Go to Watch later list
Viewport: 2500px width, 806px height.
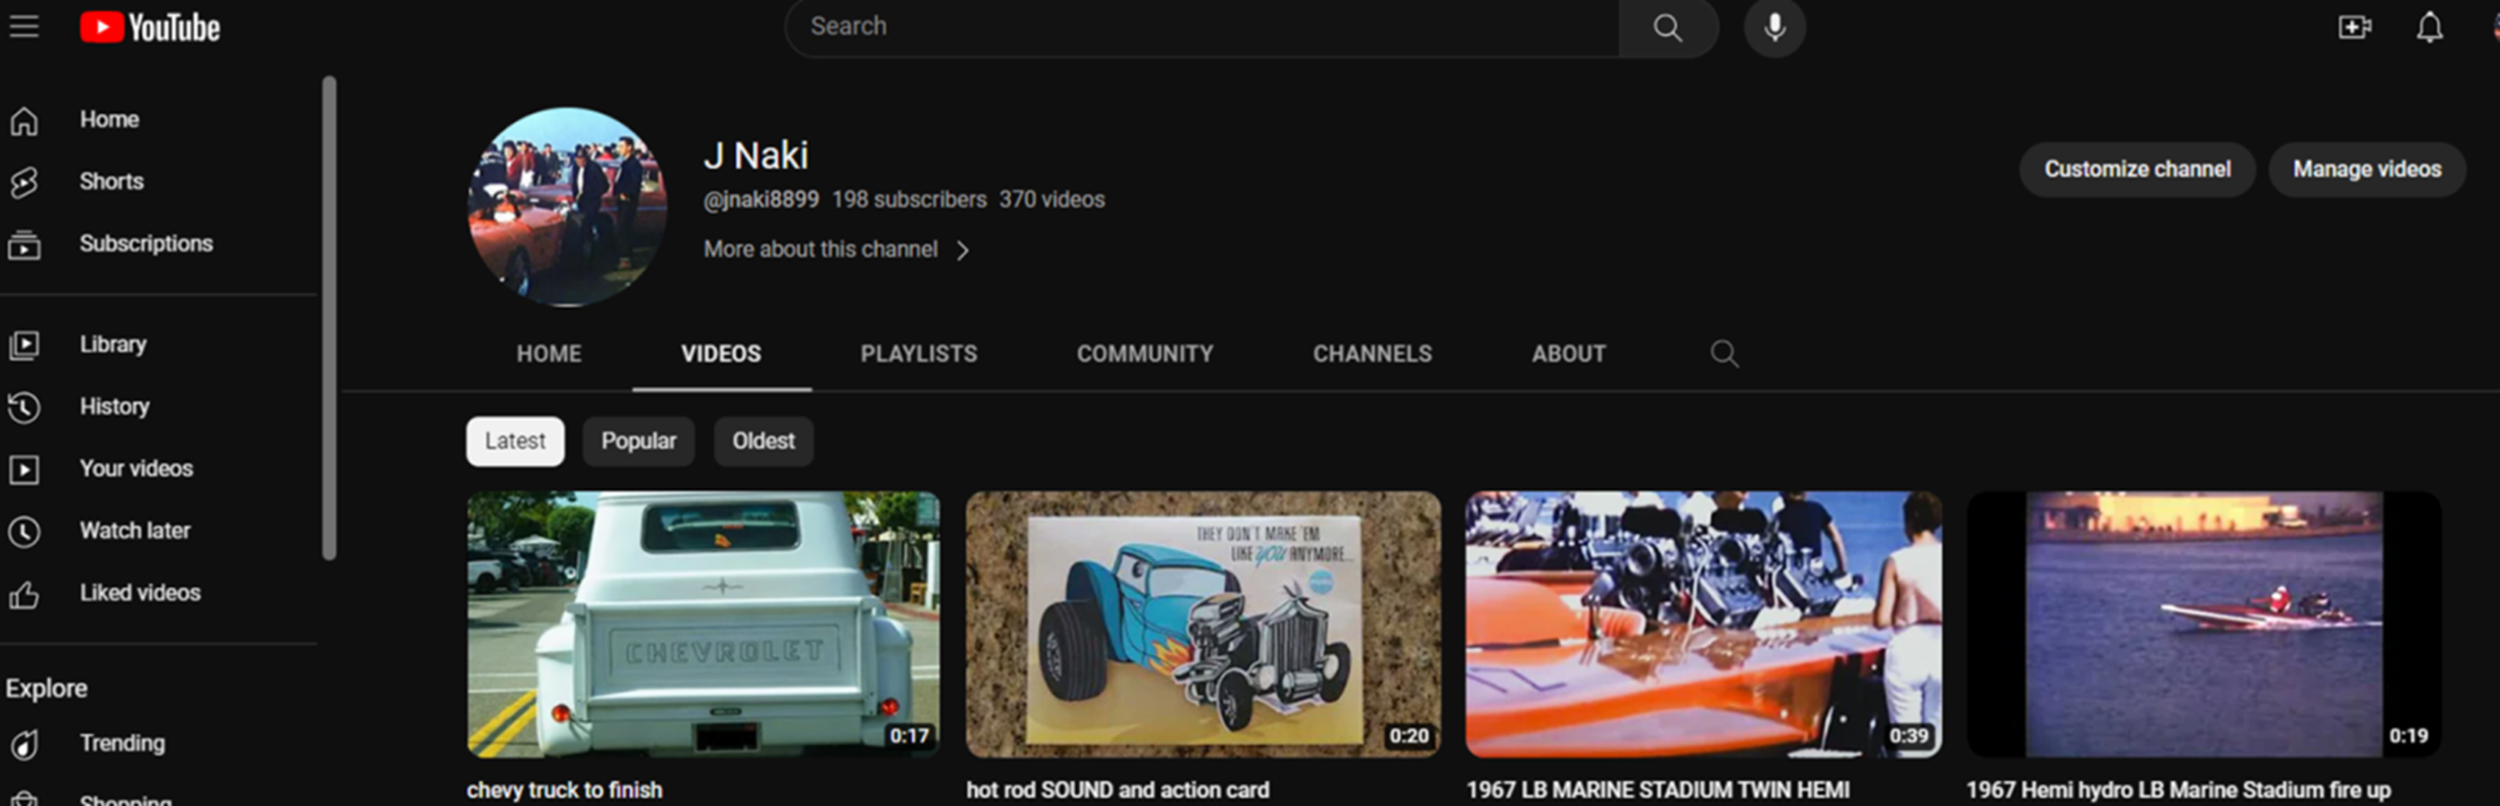point(134,531)
